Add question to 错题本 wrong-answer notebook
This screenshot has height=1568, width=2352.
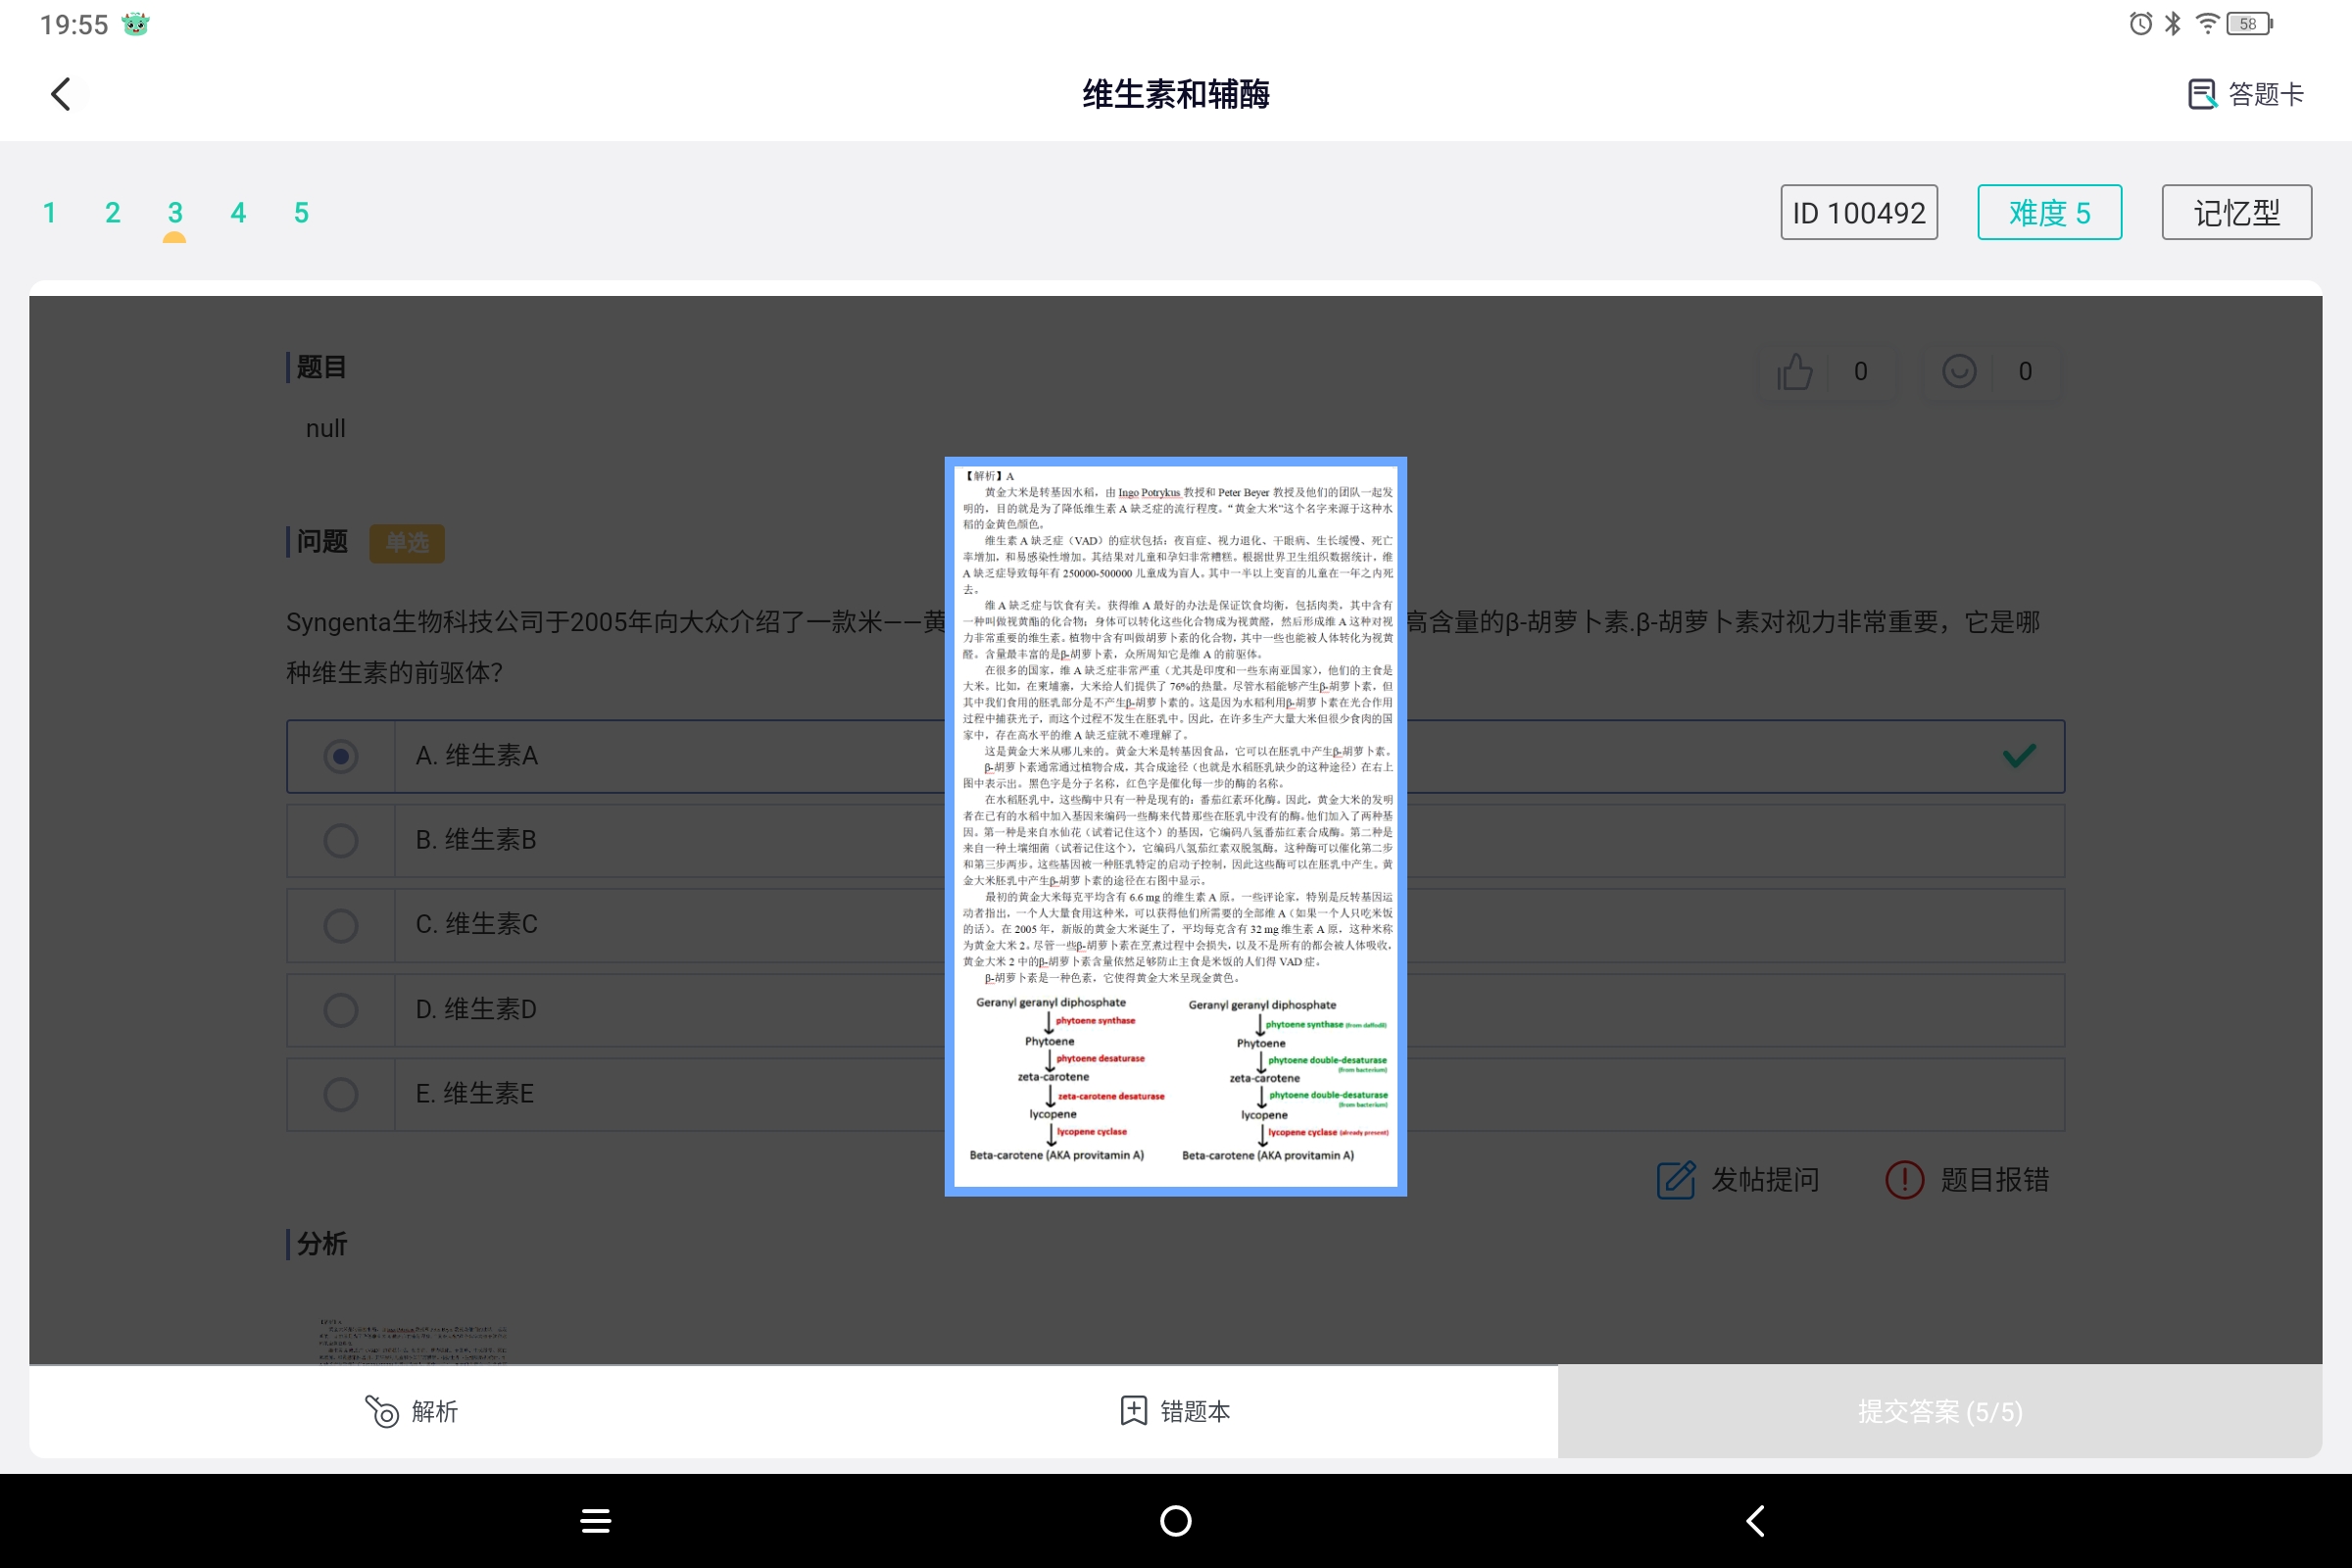pos(1175,1411)
